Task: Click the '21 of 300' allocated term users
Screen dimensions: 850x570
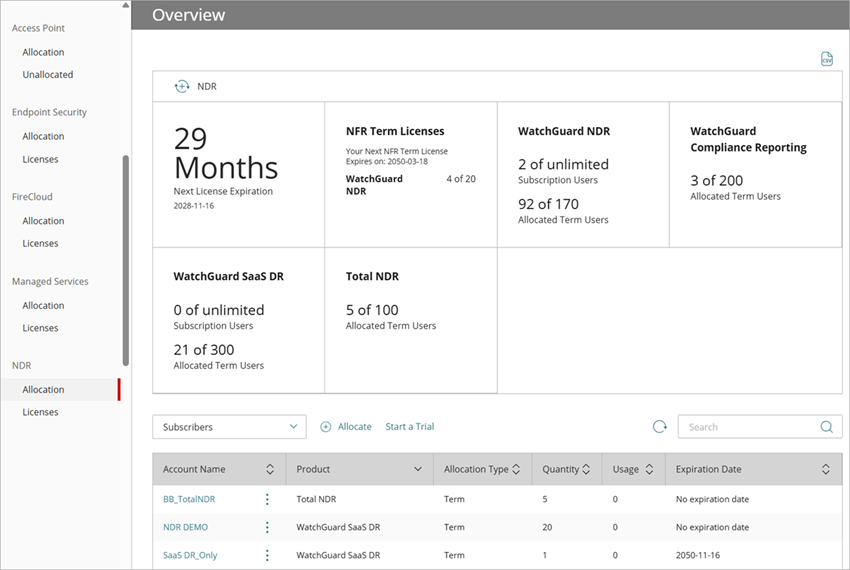Action: 204,350
